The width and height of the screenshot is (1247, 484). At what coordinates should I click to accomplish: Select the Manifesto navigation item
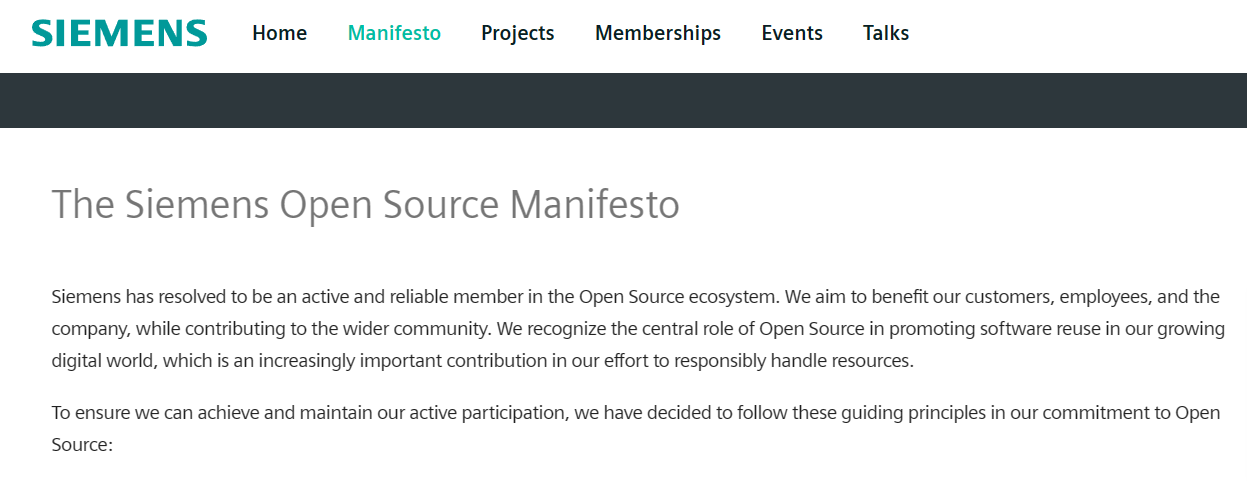pos(394,33)
